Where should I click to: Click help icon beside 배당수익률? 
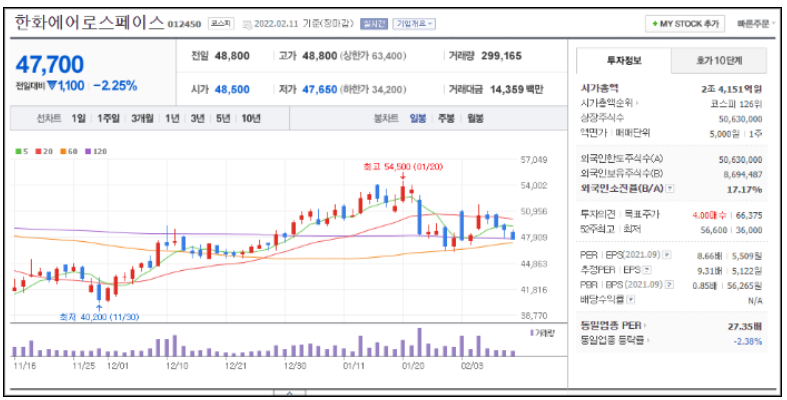631,300
